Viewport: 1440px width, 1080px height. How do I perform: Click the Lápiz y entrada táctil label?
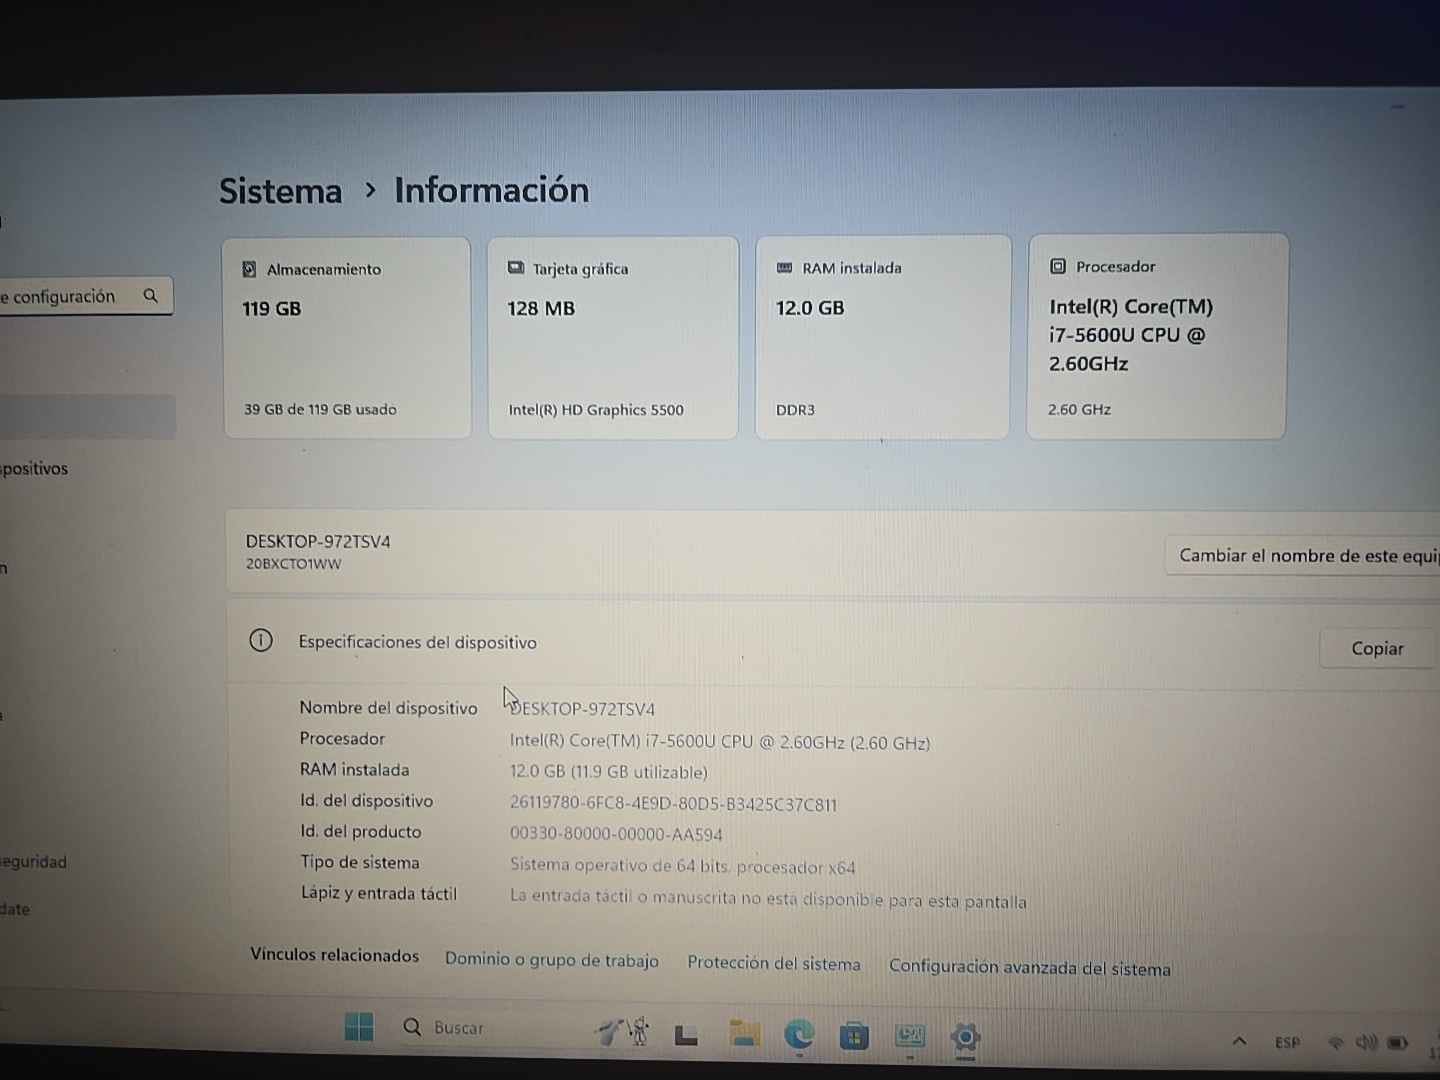point(378,893)
